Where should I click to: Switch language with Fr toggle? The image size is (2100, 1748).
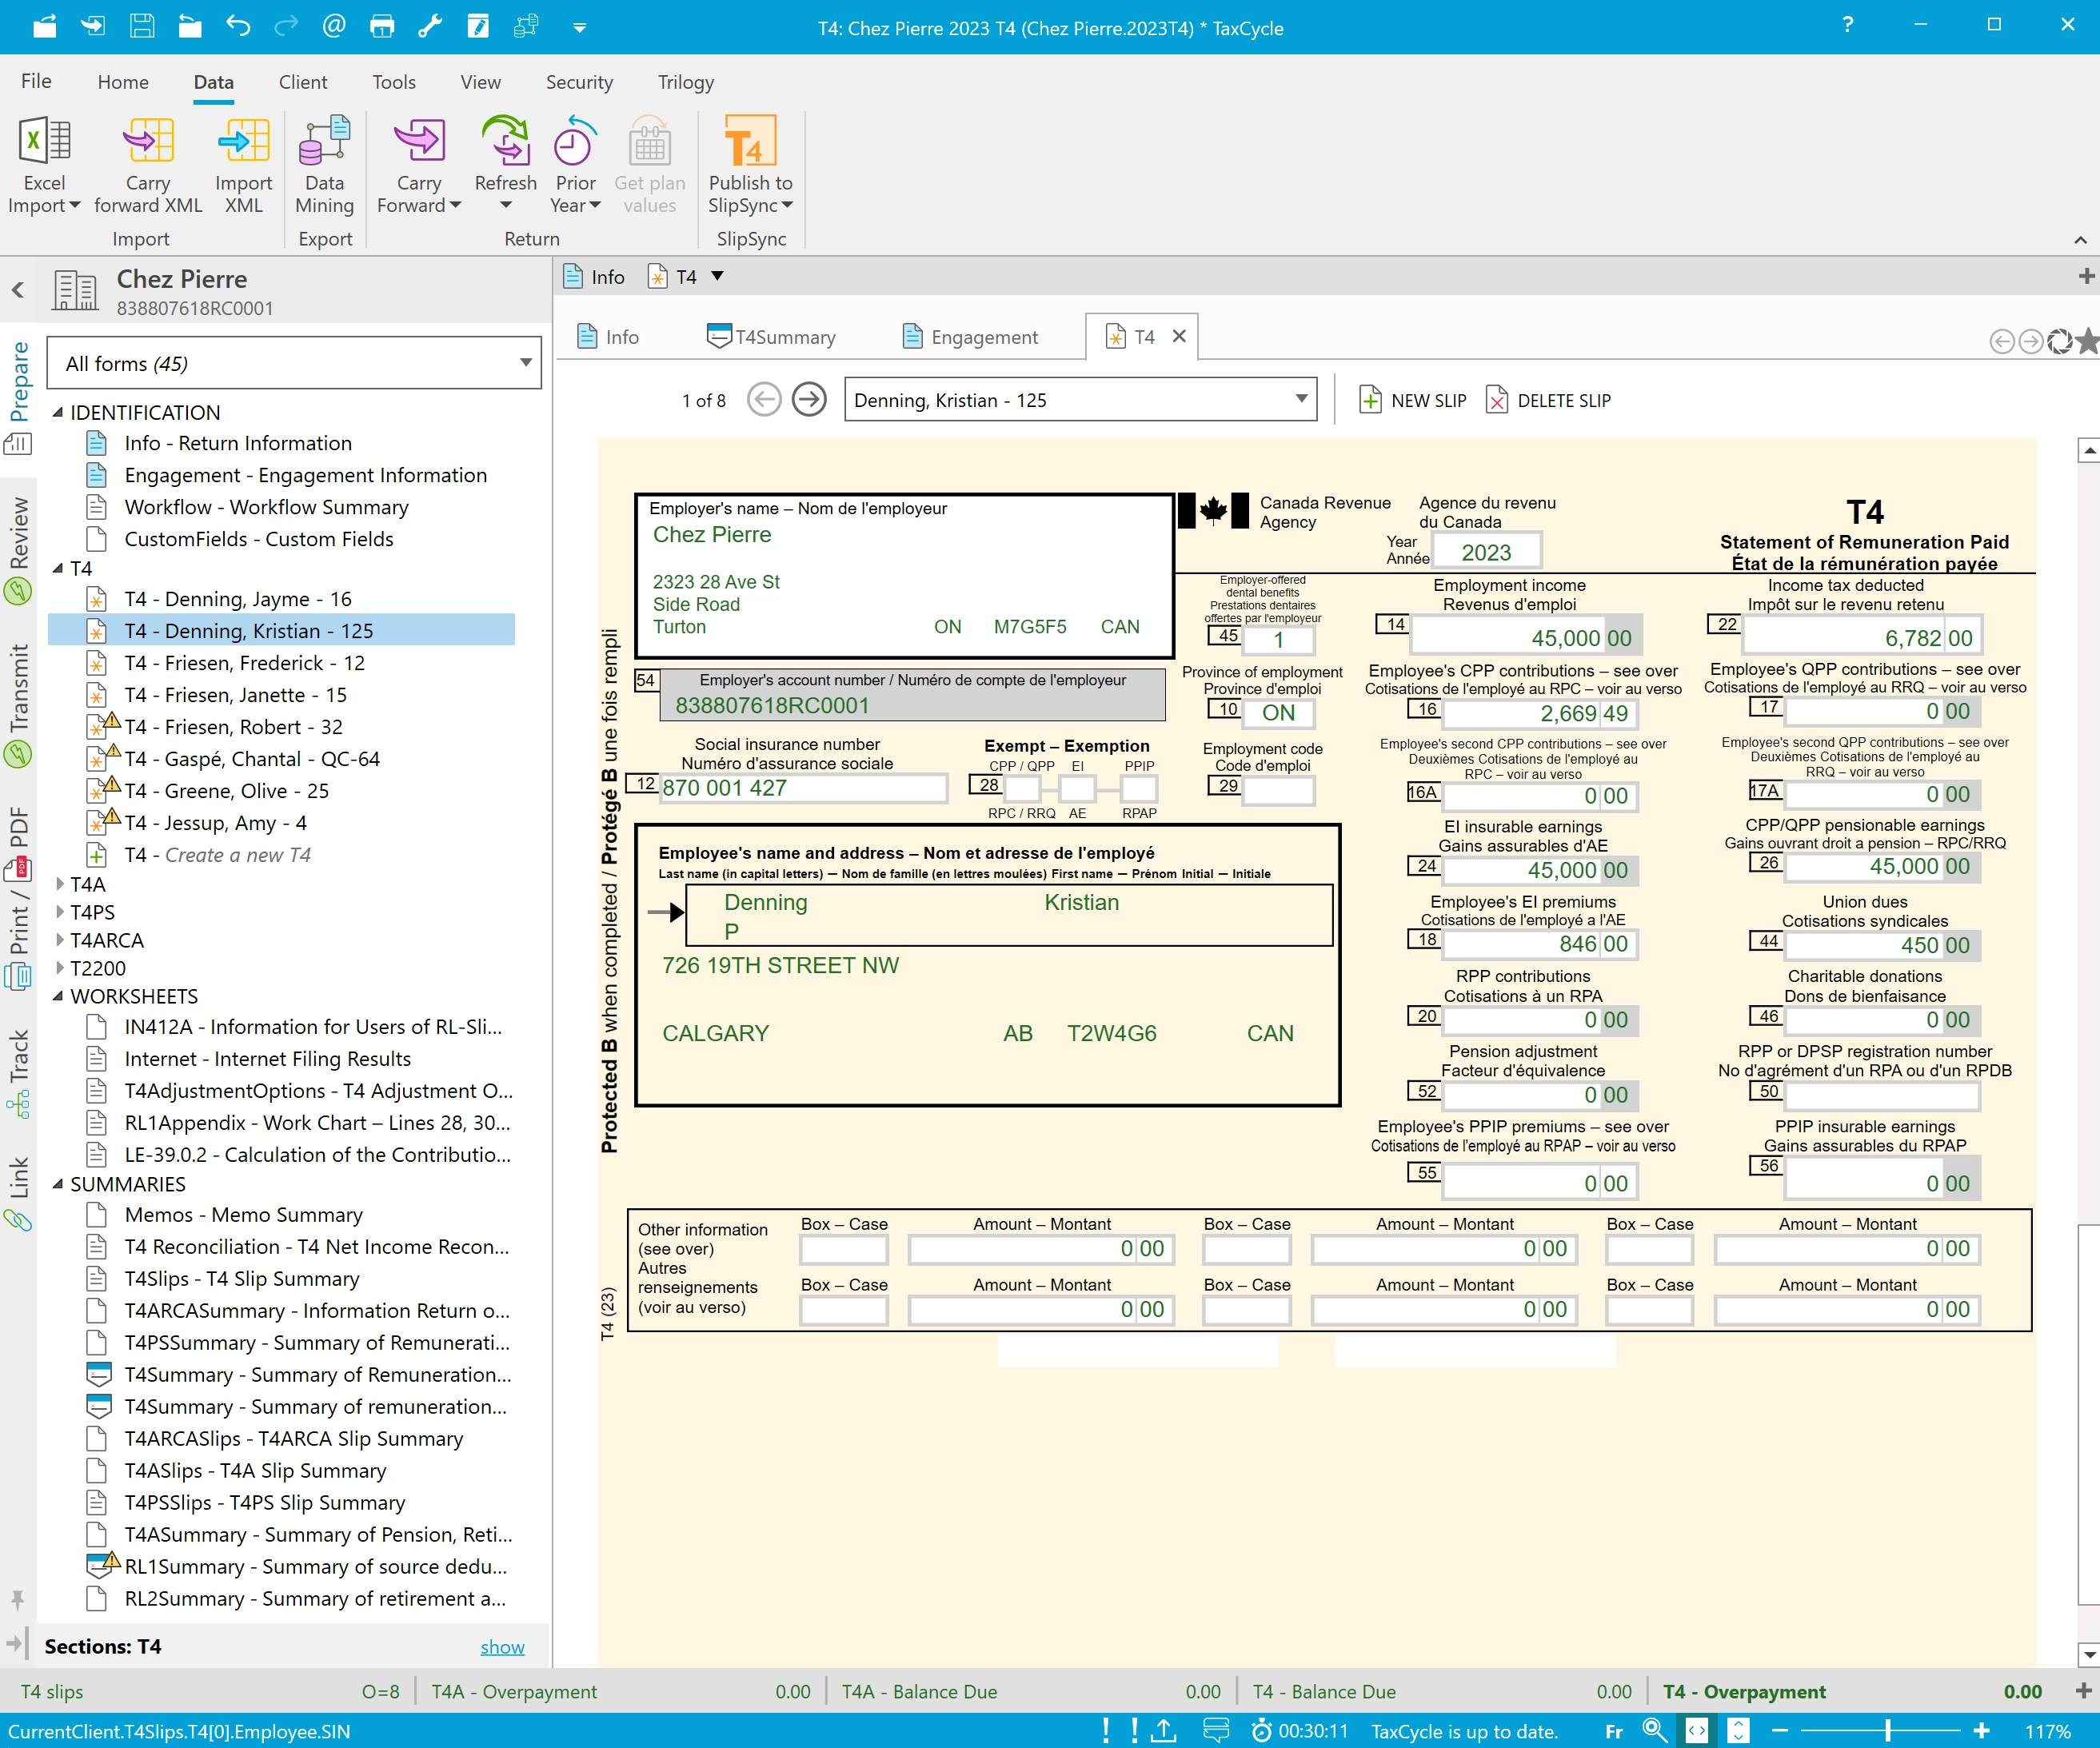point(1613,1731)
